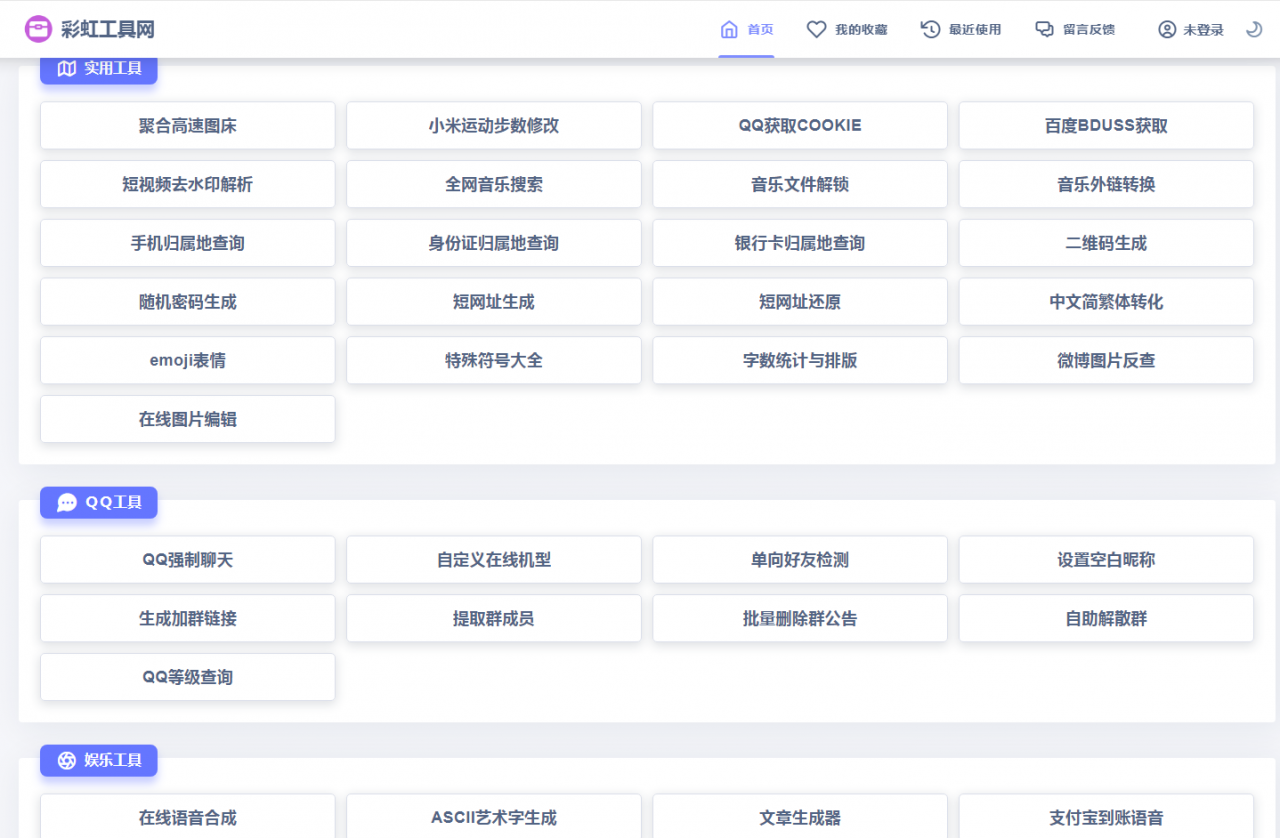This screenshot has height=838, width=1280.
Task: Click the chat icon in QQ工具 header
Action: (67, 502)
